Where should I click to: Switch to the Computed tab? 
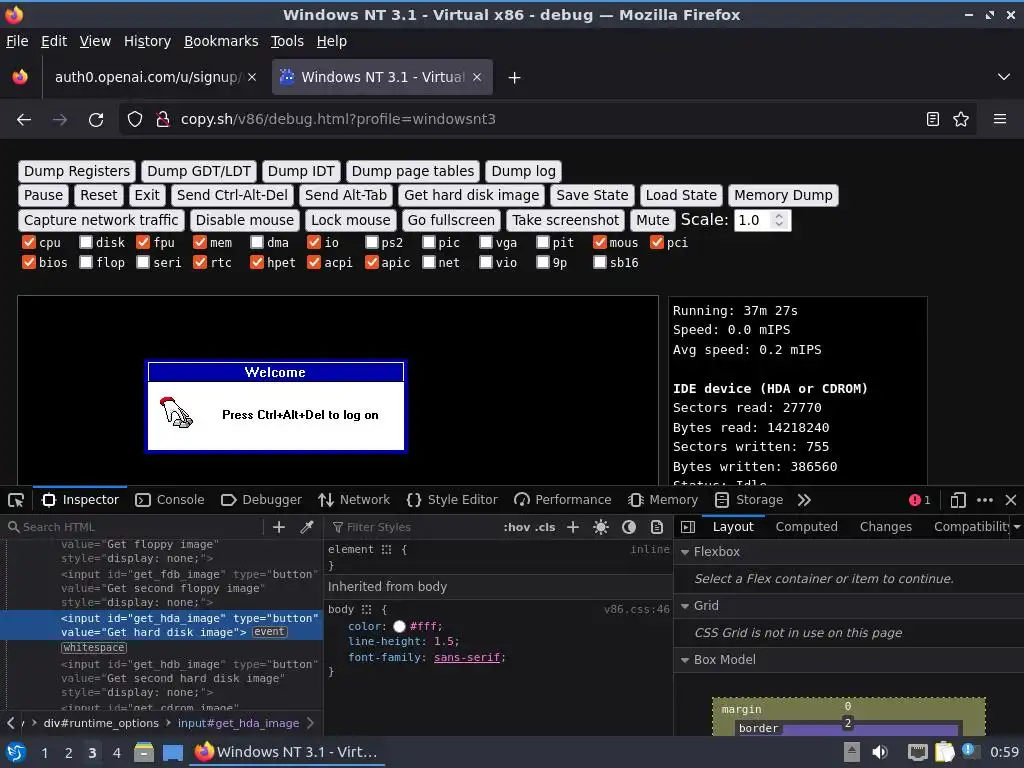pyautogui.click(x=807, y=527)
